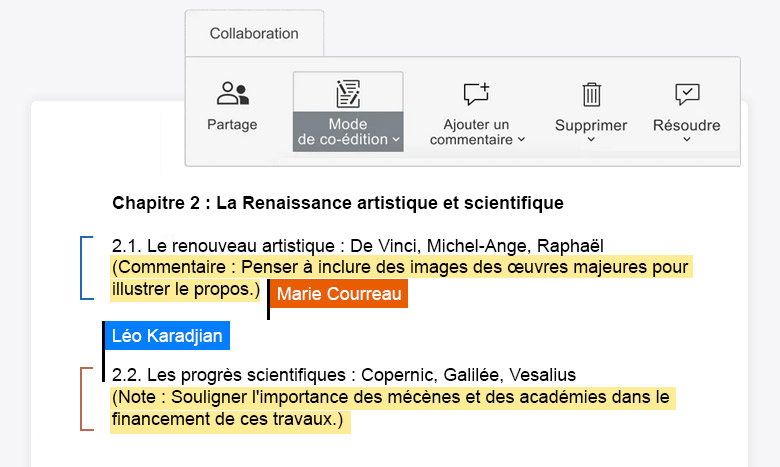Click the add comment speech bubble icon
780x467 pixels.
477,93
